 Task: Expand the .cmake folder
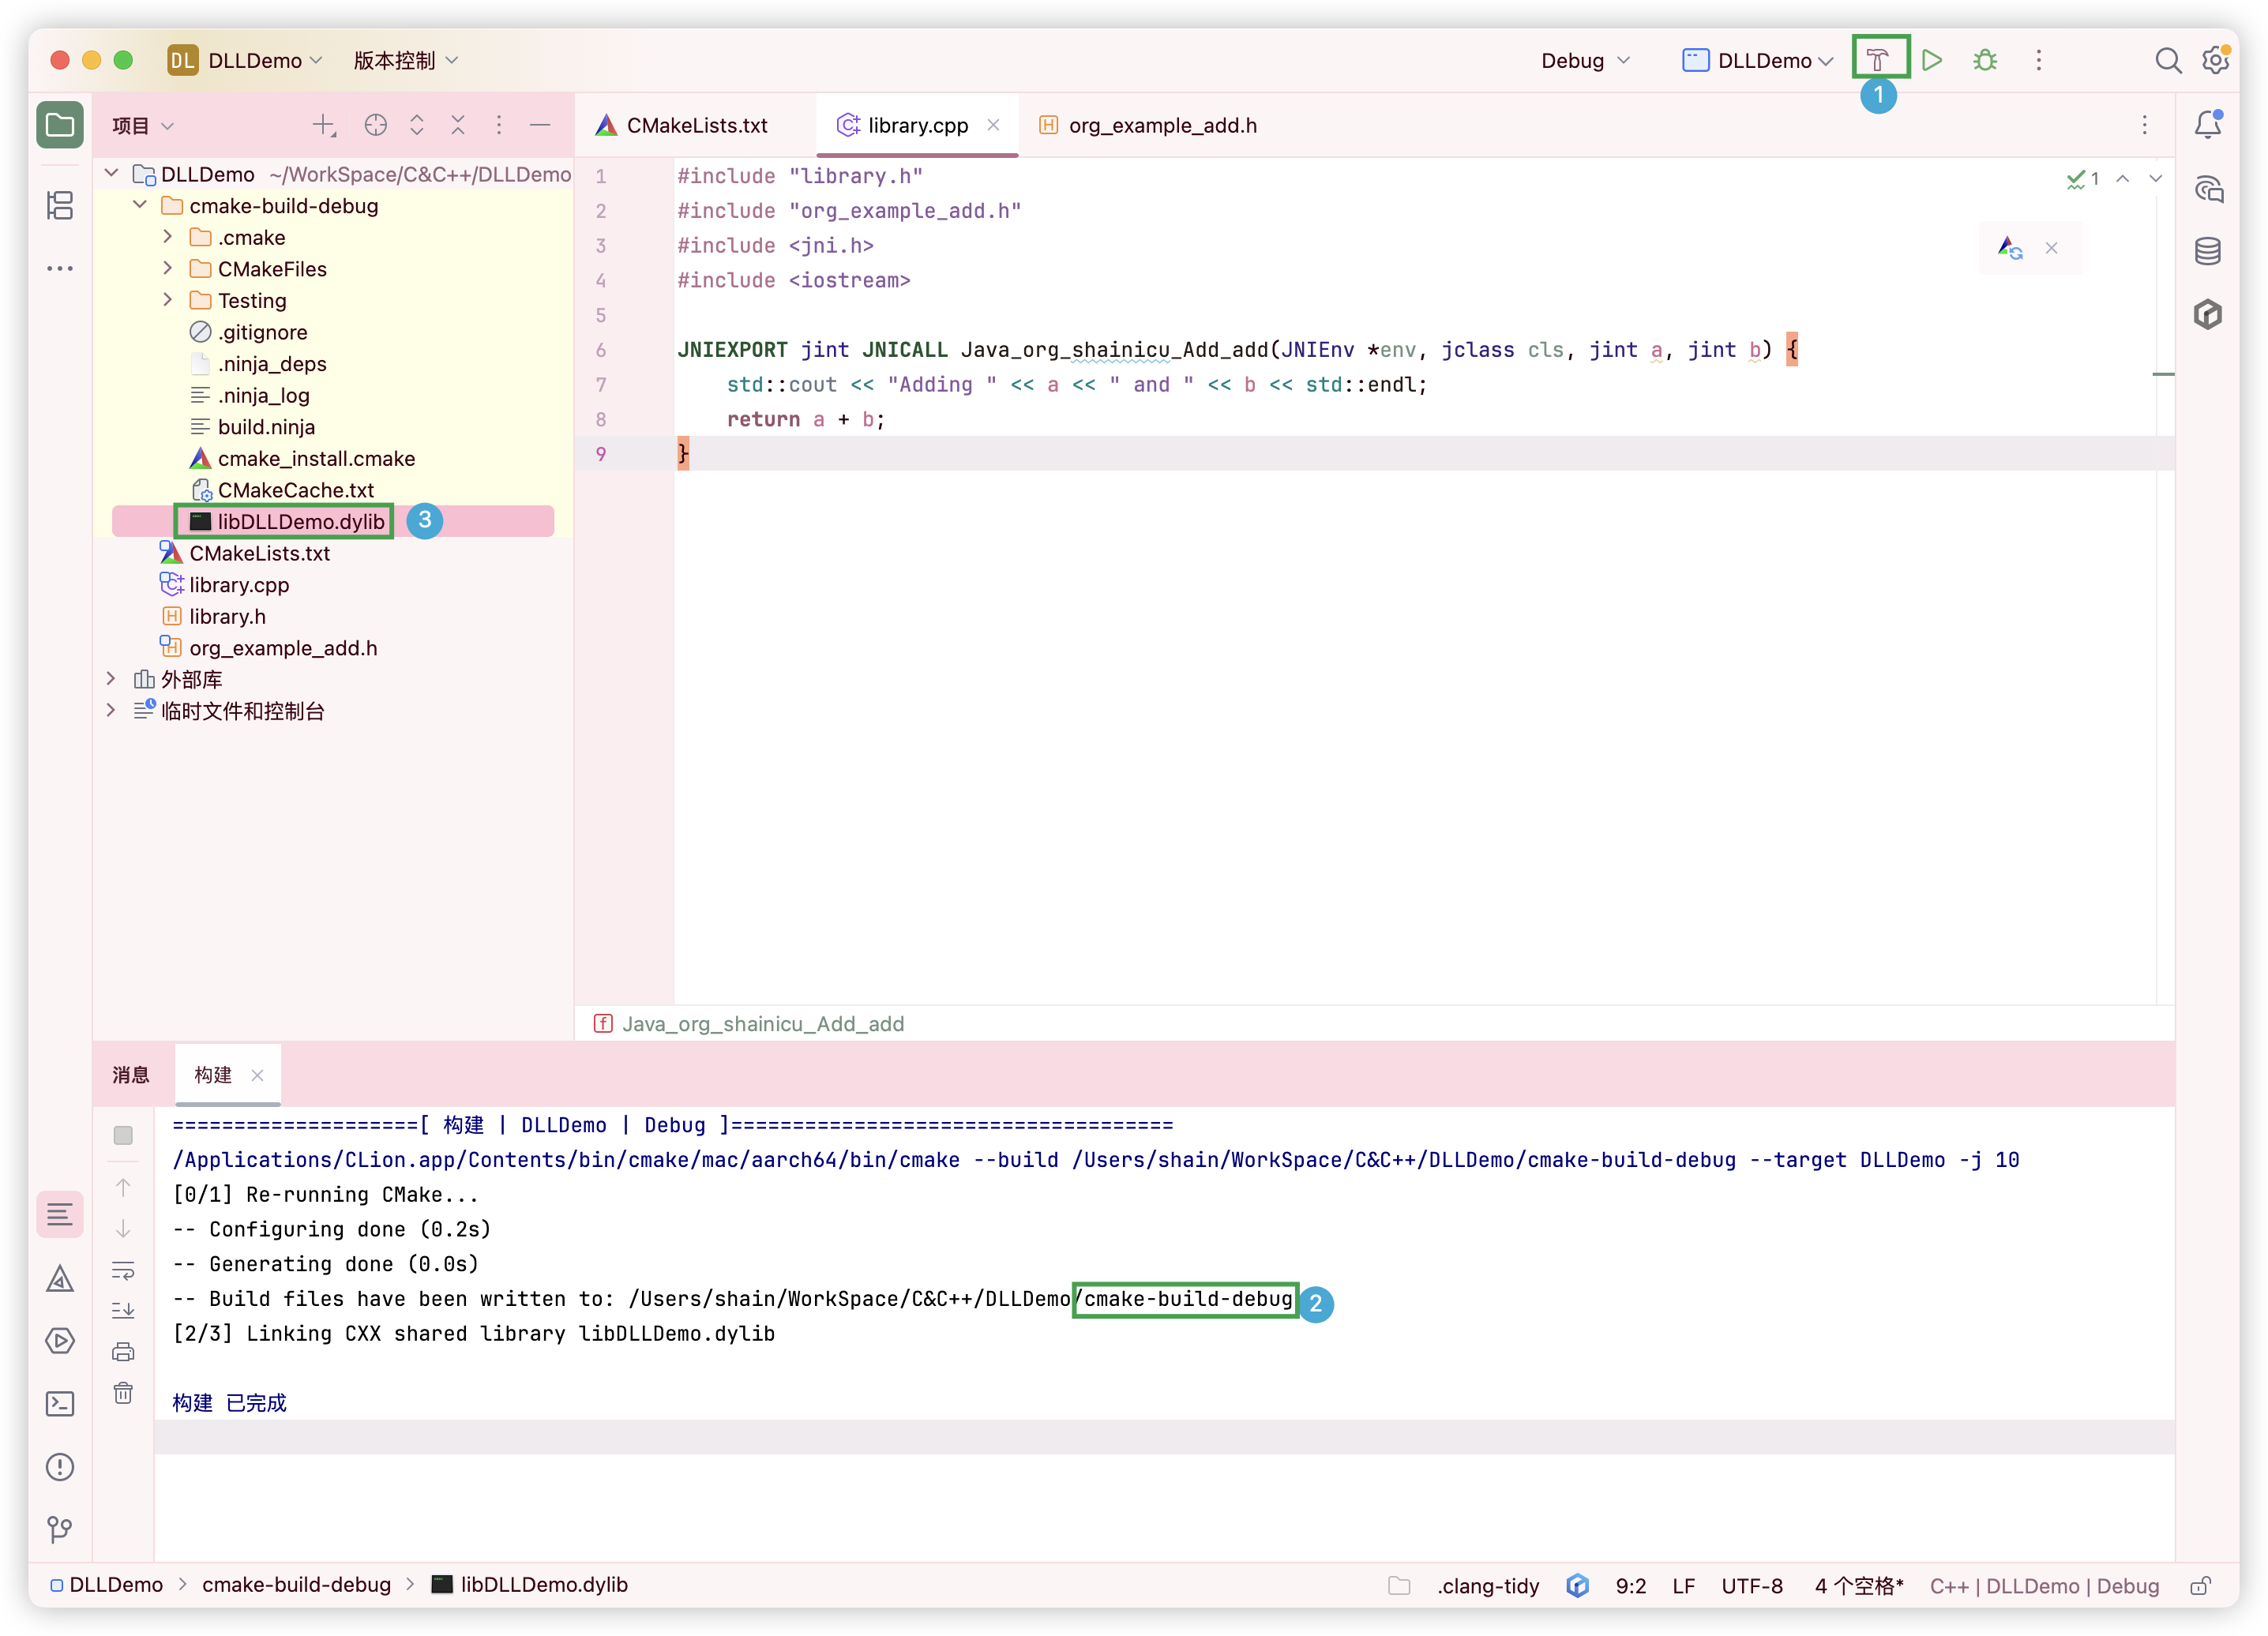tap(168, 237)
